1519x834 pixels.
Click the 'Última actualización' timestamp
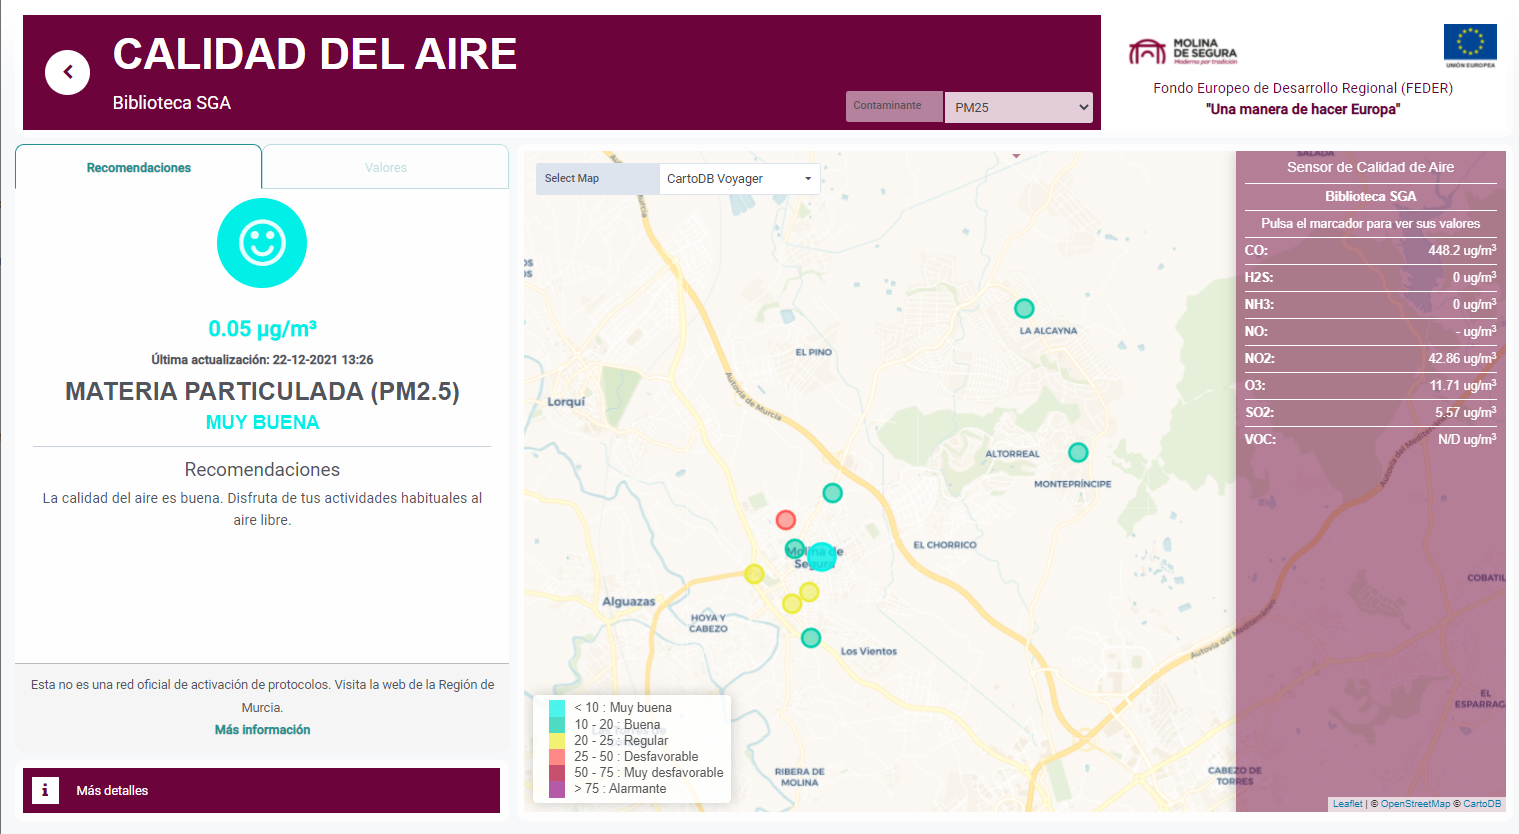[x=262, y=359]
